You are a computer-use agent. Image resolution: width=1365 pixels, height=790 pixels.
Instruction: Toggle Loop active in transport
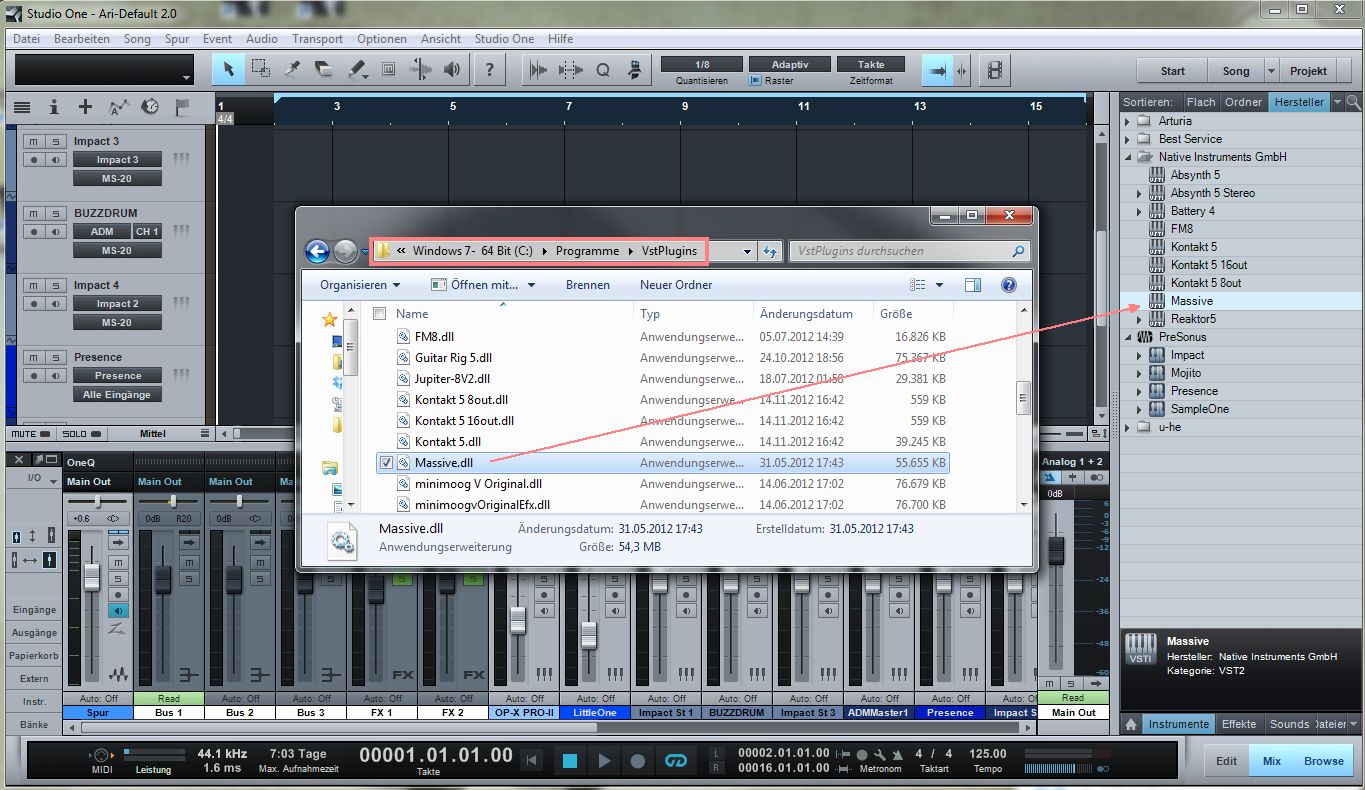tap(676, 761)
